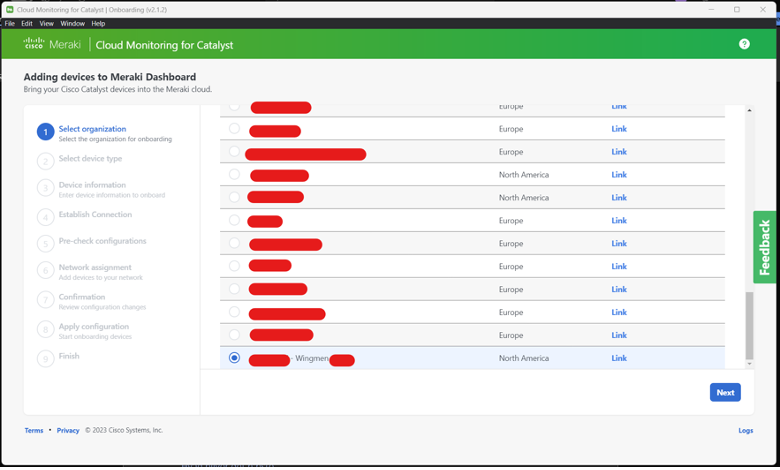This screenshot has height=470, width=780.
Task: Open the File menu
Action: pyautogui.click(x=10, y=23)
